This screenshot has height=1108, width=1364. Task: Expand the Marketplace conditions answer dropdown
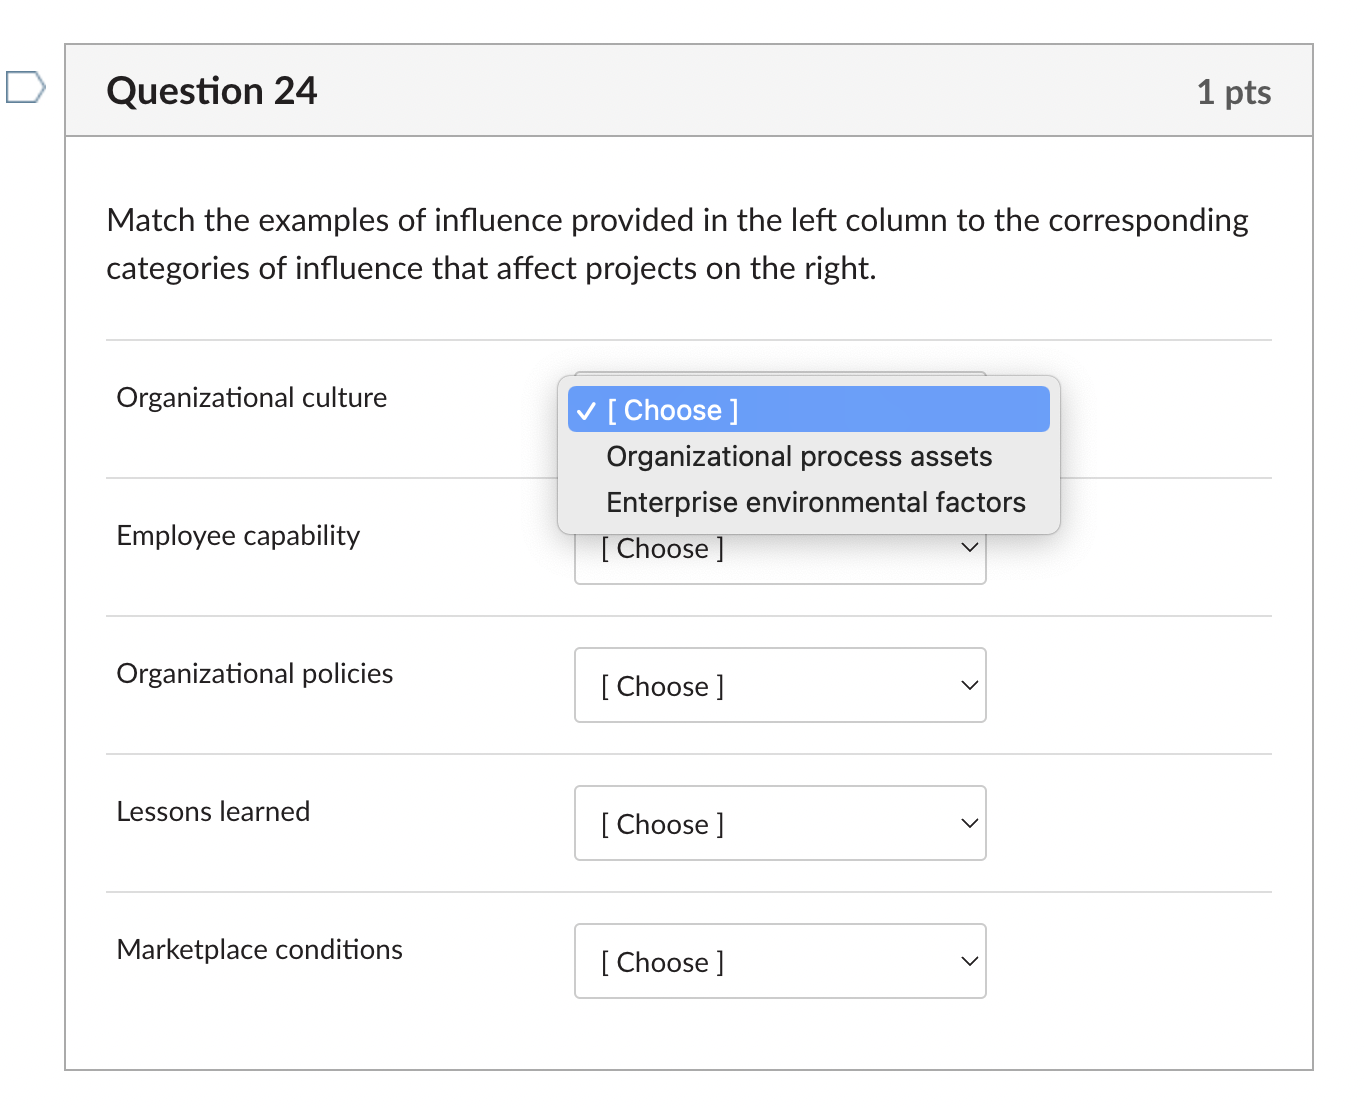[780, 962]
